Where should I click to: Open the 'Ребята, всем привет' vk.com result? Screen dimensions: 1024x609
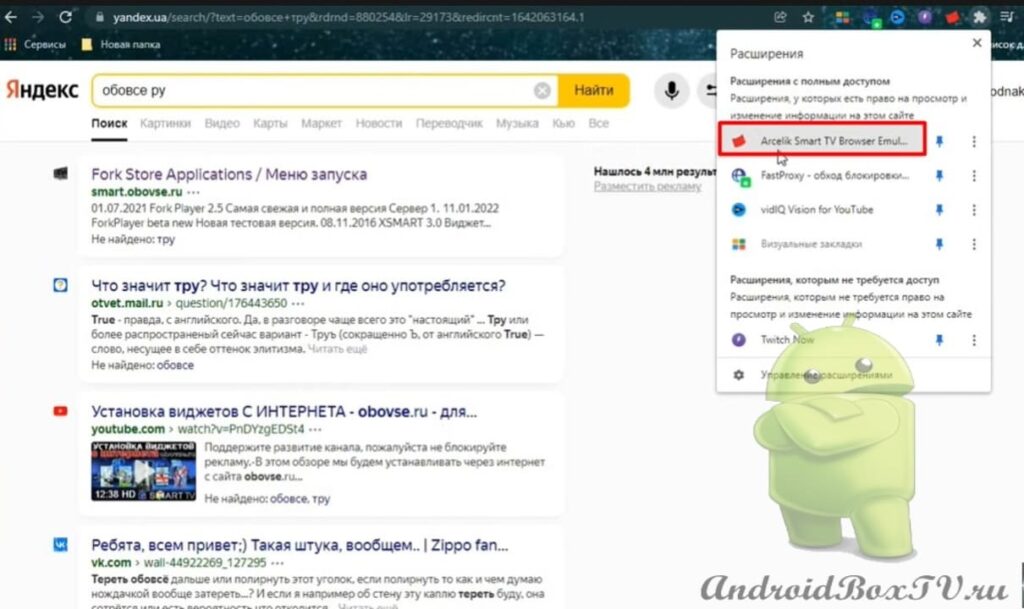(x=300, y=545)
